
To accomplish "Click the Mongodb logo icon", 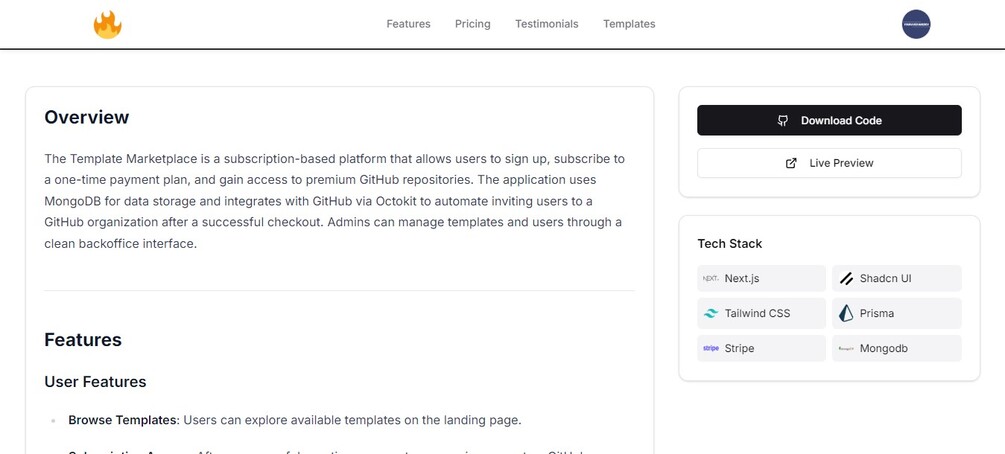I will [x=846, y=349].
